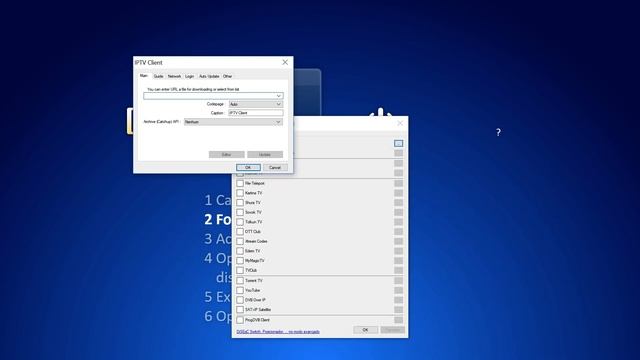Open the Codepage dropdown set to Auto
The width and height of the screenshot is (640, 360).
coord(256,104)
